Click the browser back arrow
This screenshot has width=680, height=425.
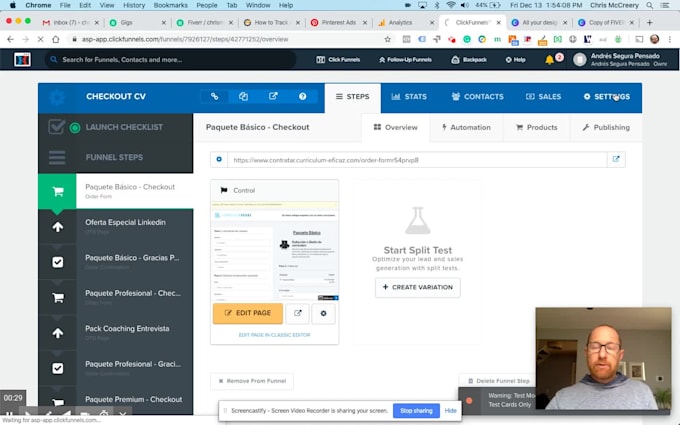[10, 39]
